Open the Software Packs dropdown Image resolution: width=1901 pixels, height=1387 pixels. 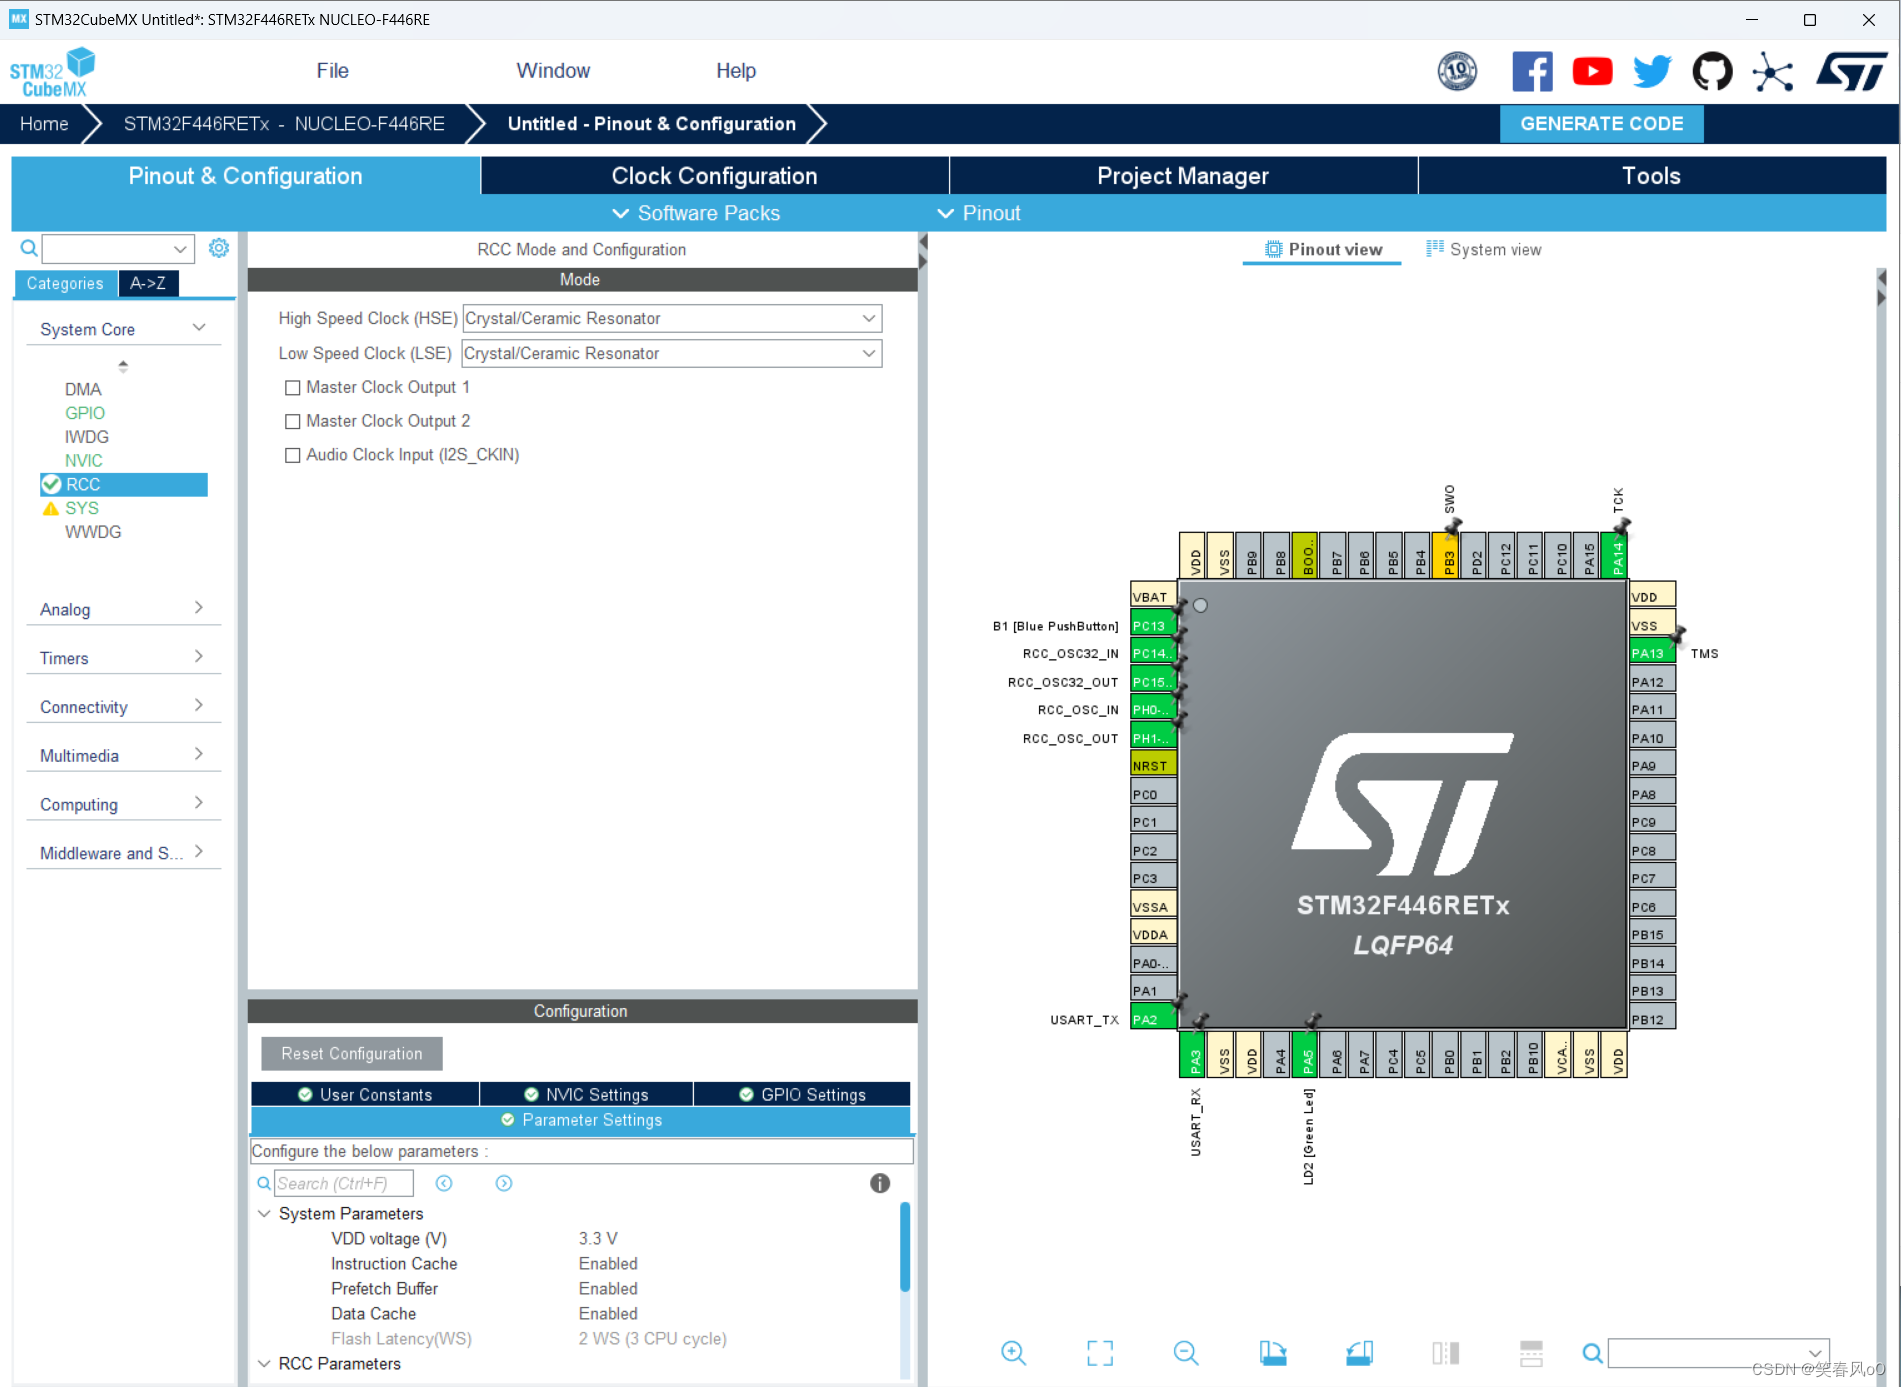[x=696, y=213]
